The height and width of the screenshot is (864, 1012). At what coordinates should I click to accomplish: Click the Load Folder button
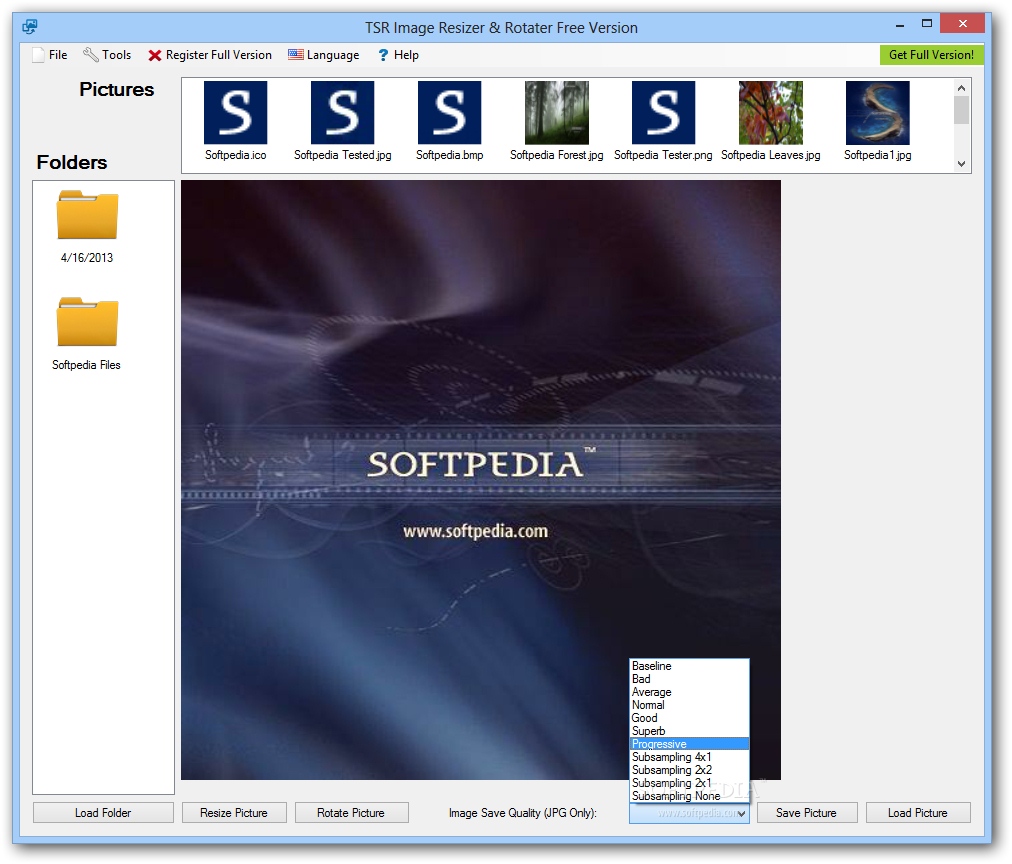103,813
